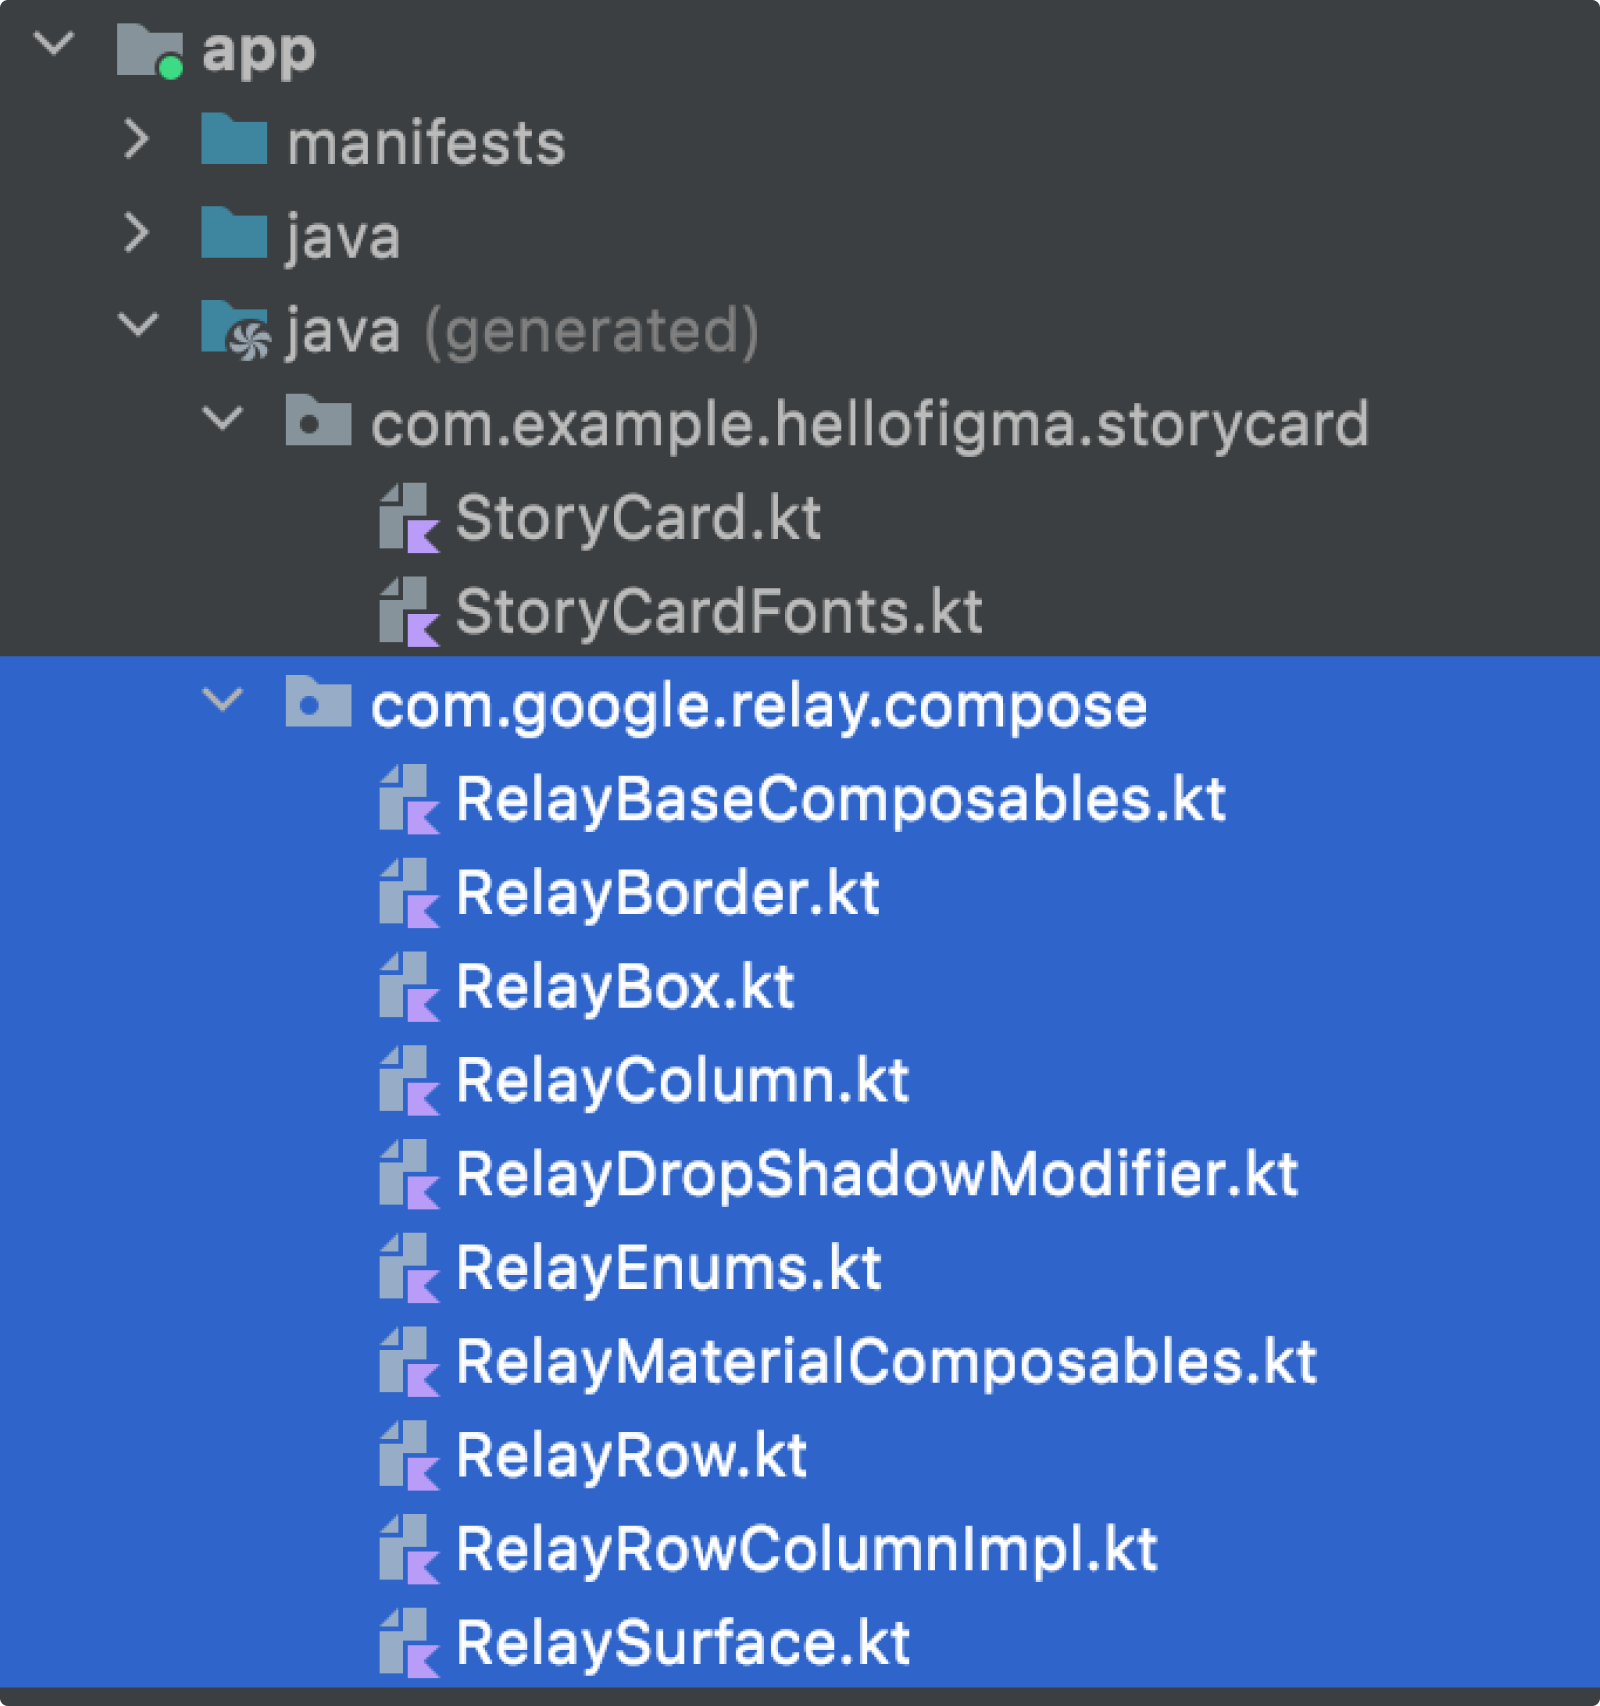
Task: Select the app module label
Action: [258, 54]
